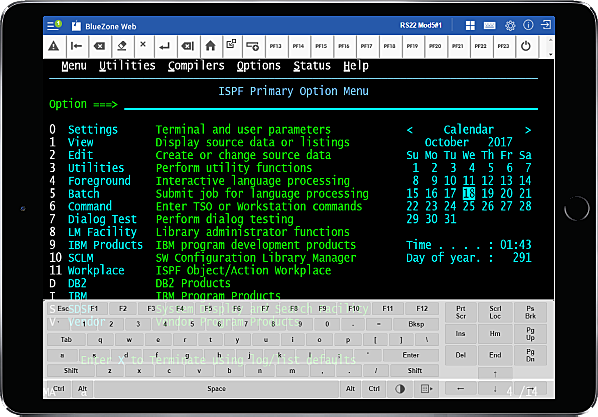Screen dimensions: 598x417
Task: Click the sign-out exit icon
Action: click(x=546, y=25)
